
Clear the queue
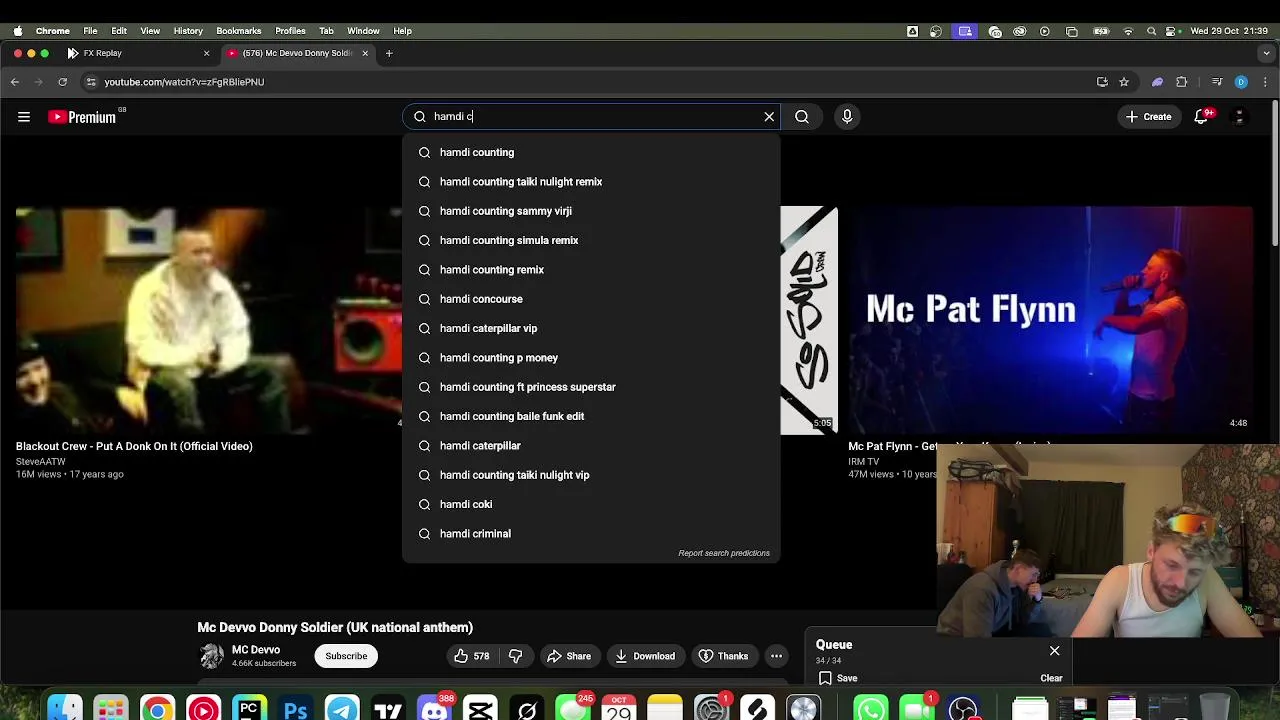(x=1051, y=678)
